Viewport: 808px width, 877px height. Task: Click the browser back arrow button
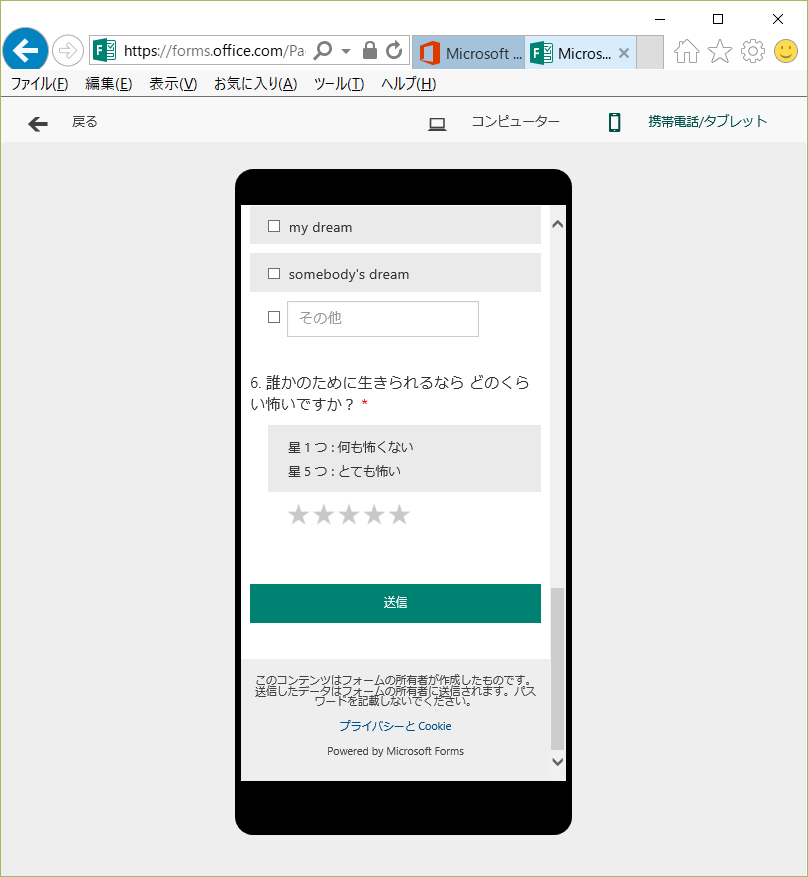click(x=25, y=50)
